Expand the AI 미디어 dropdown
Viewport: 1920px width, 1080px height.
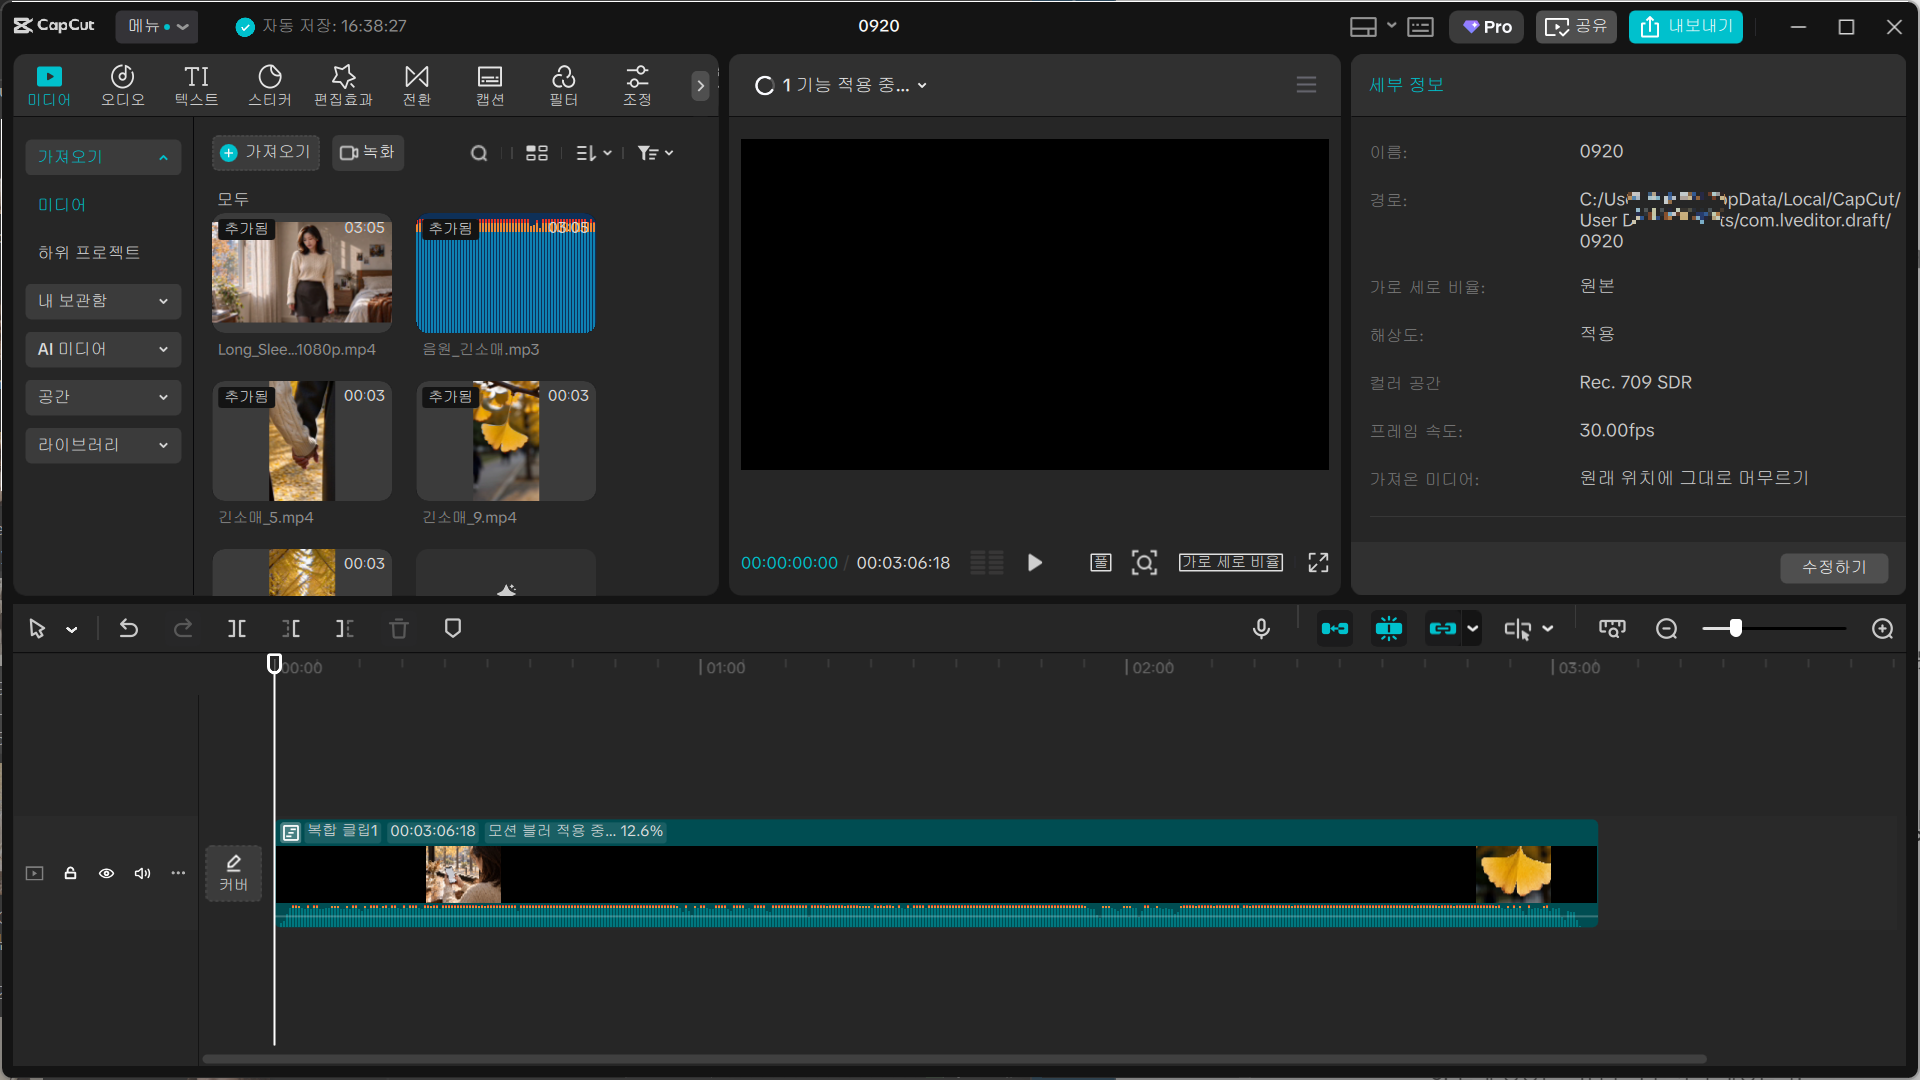tap(103, 349)
